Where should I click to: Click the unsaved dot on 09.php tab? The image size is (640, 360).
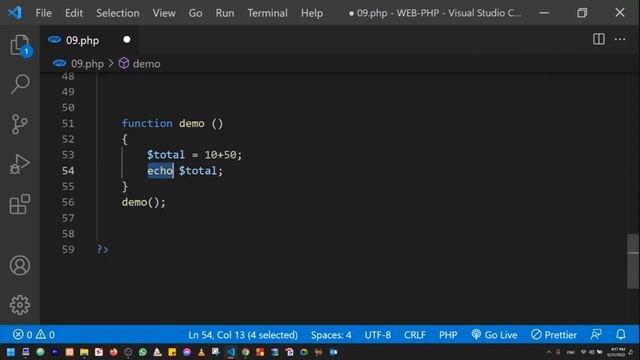(x=127, y=40)
